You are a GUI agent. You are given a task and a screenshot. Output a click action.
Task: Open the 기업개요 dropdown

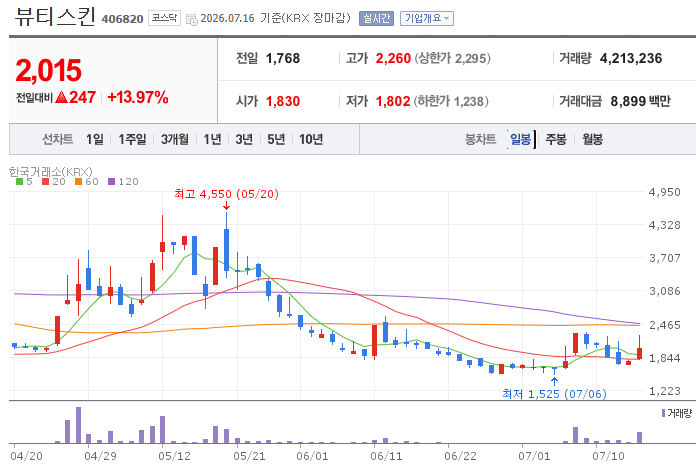427,18
